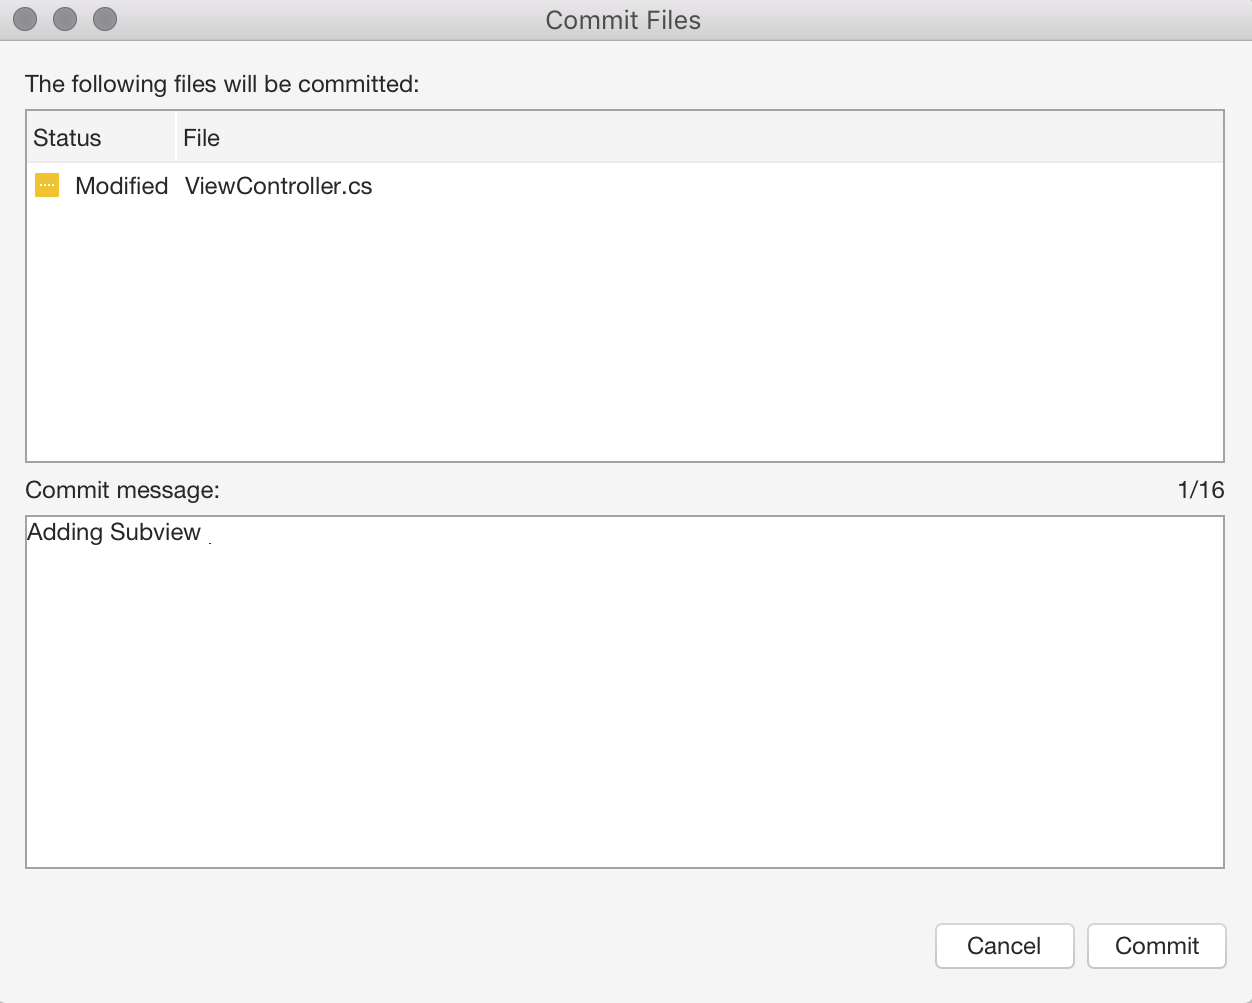This screenshot has height=1003, width=1252.
Task: Click the leftmost window control circle
Action: (24, 18)
